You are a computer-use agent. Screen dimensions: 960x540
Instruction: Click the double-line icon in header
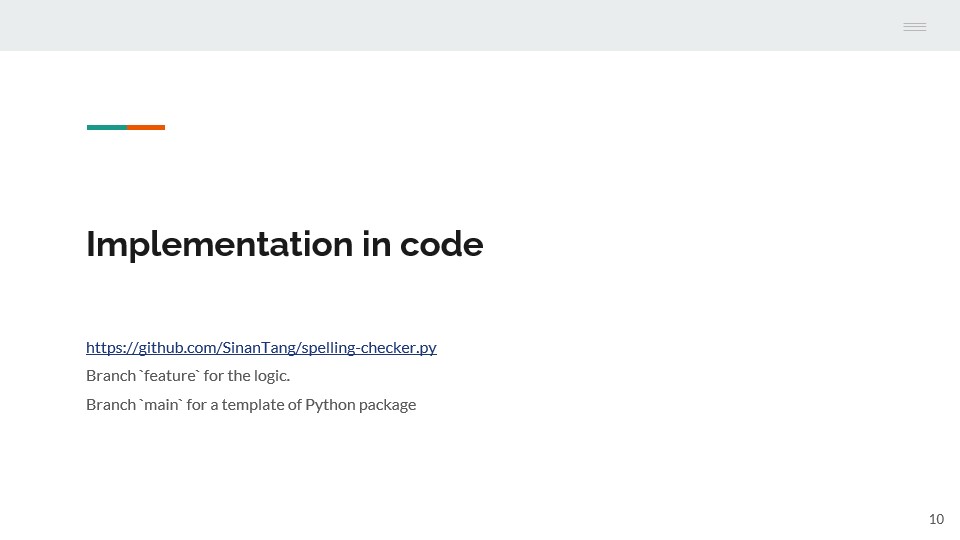click(915, 26)
